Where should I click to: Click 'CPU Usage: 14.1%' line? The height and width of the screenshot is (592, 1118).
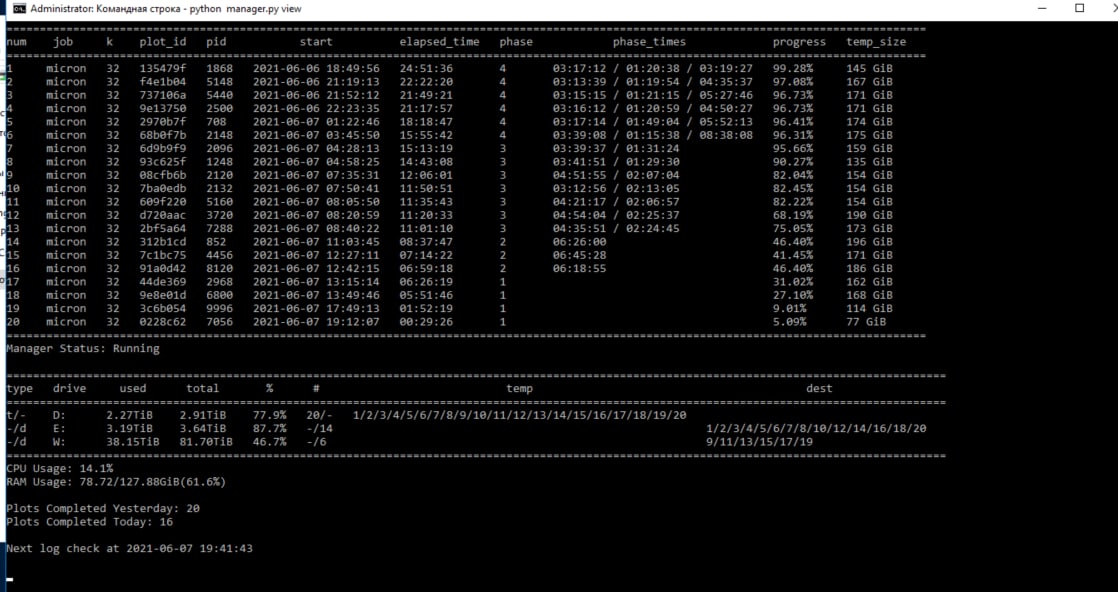[x=60, y=469]
